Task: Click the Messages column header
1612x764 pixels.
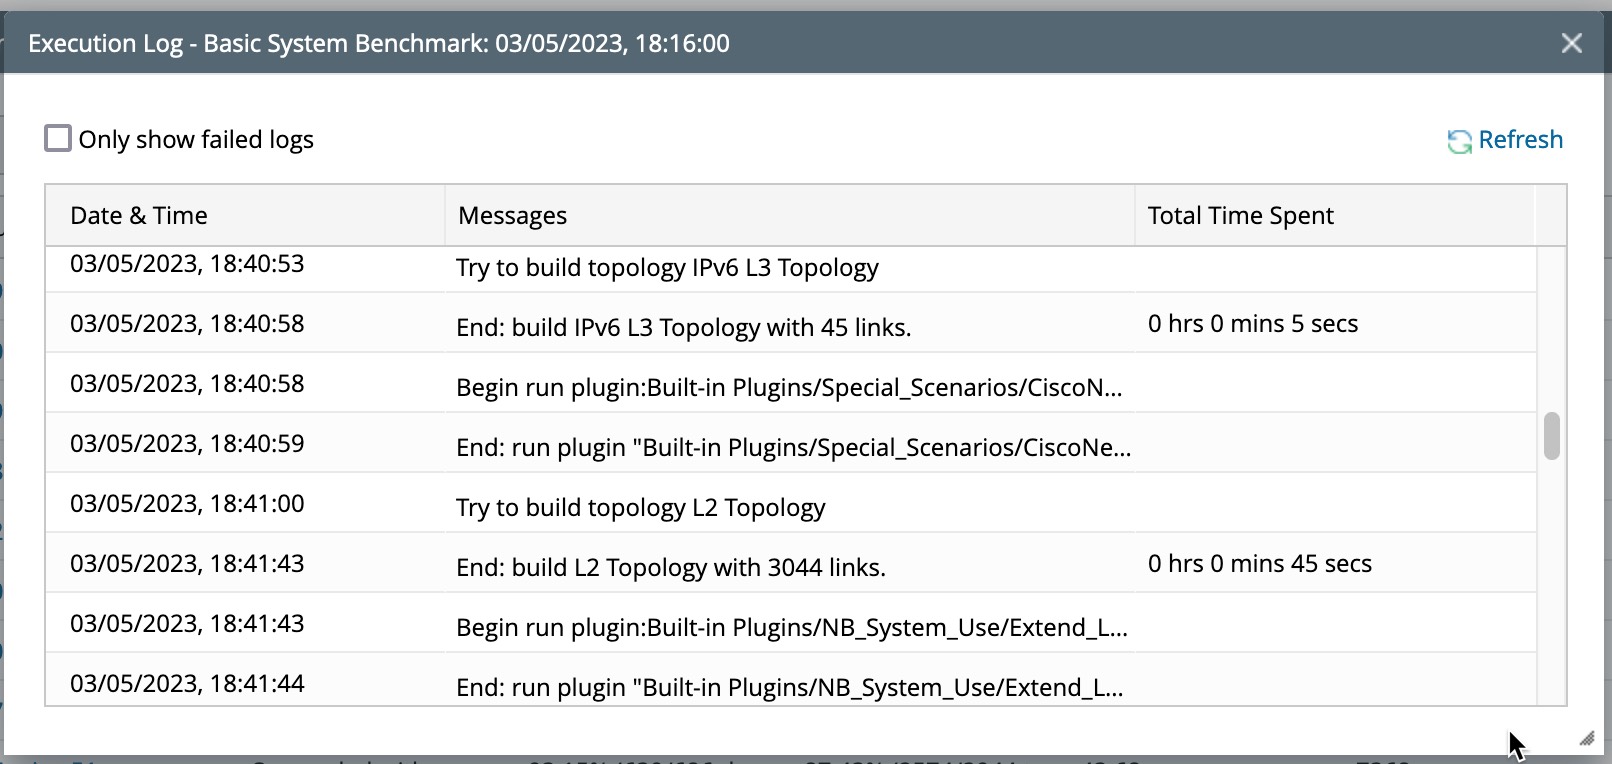Action: click(x=512, y=215)
